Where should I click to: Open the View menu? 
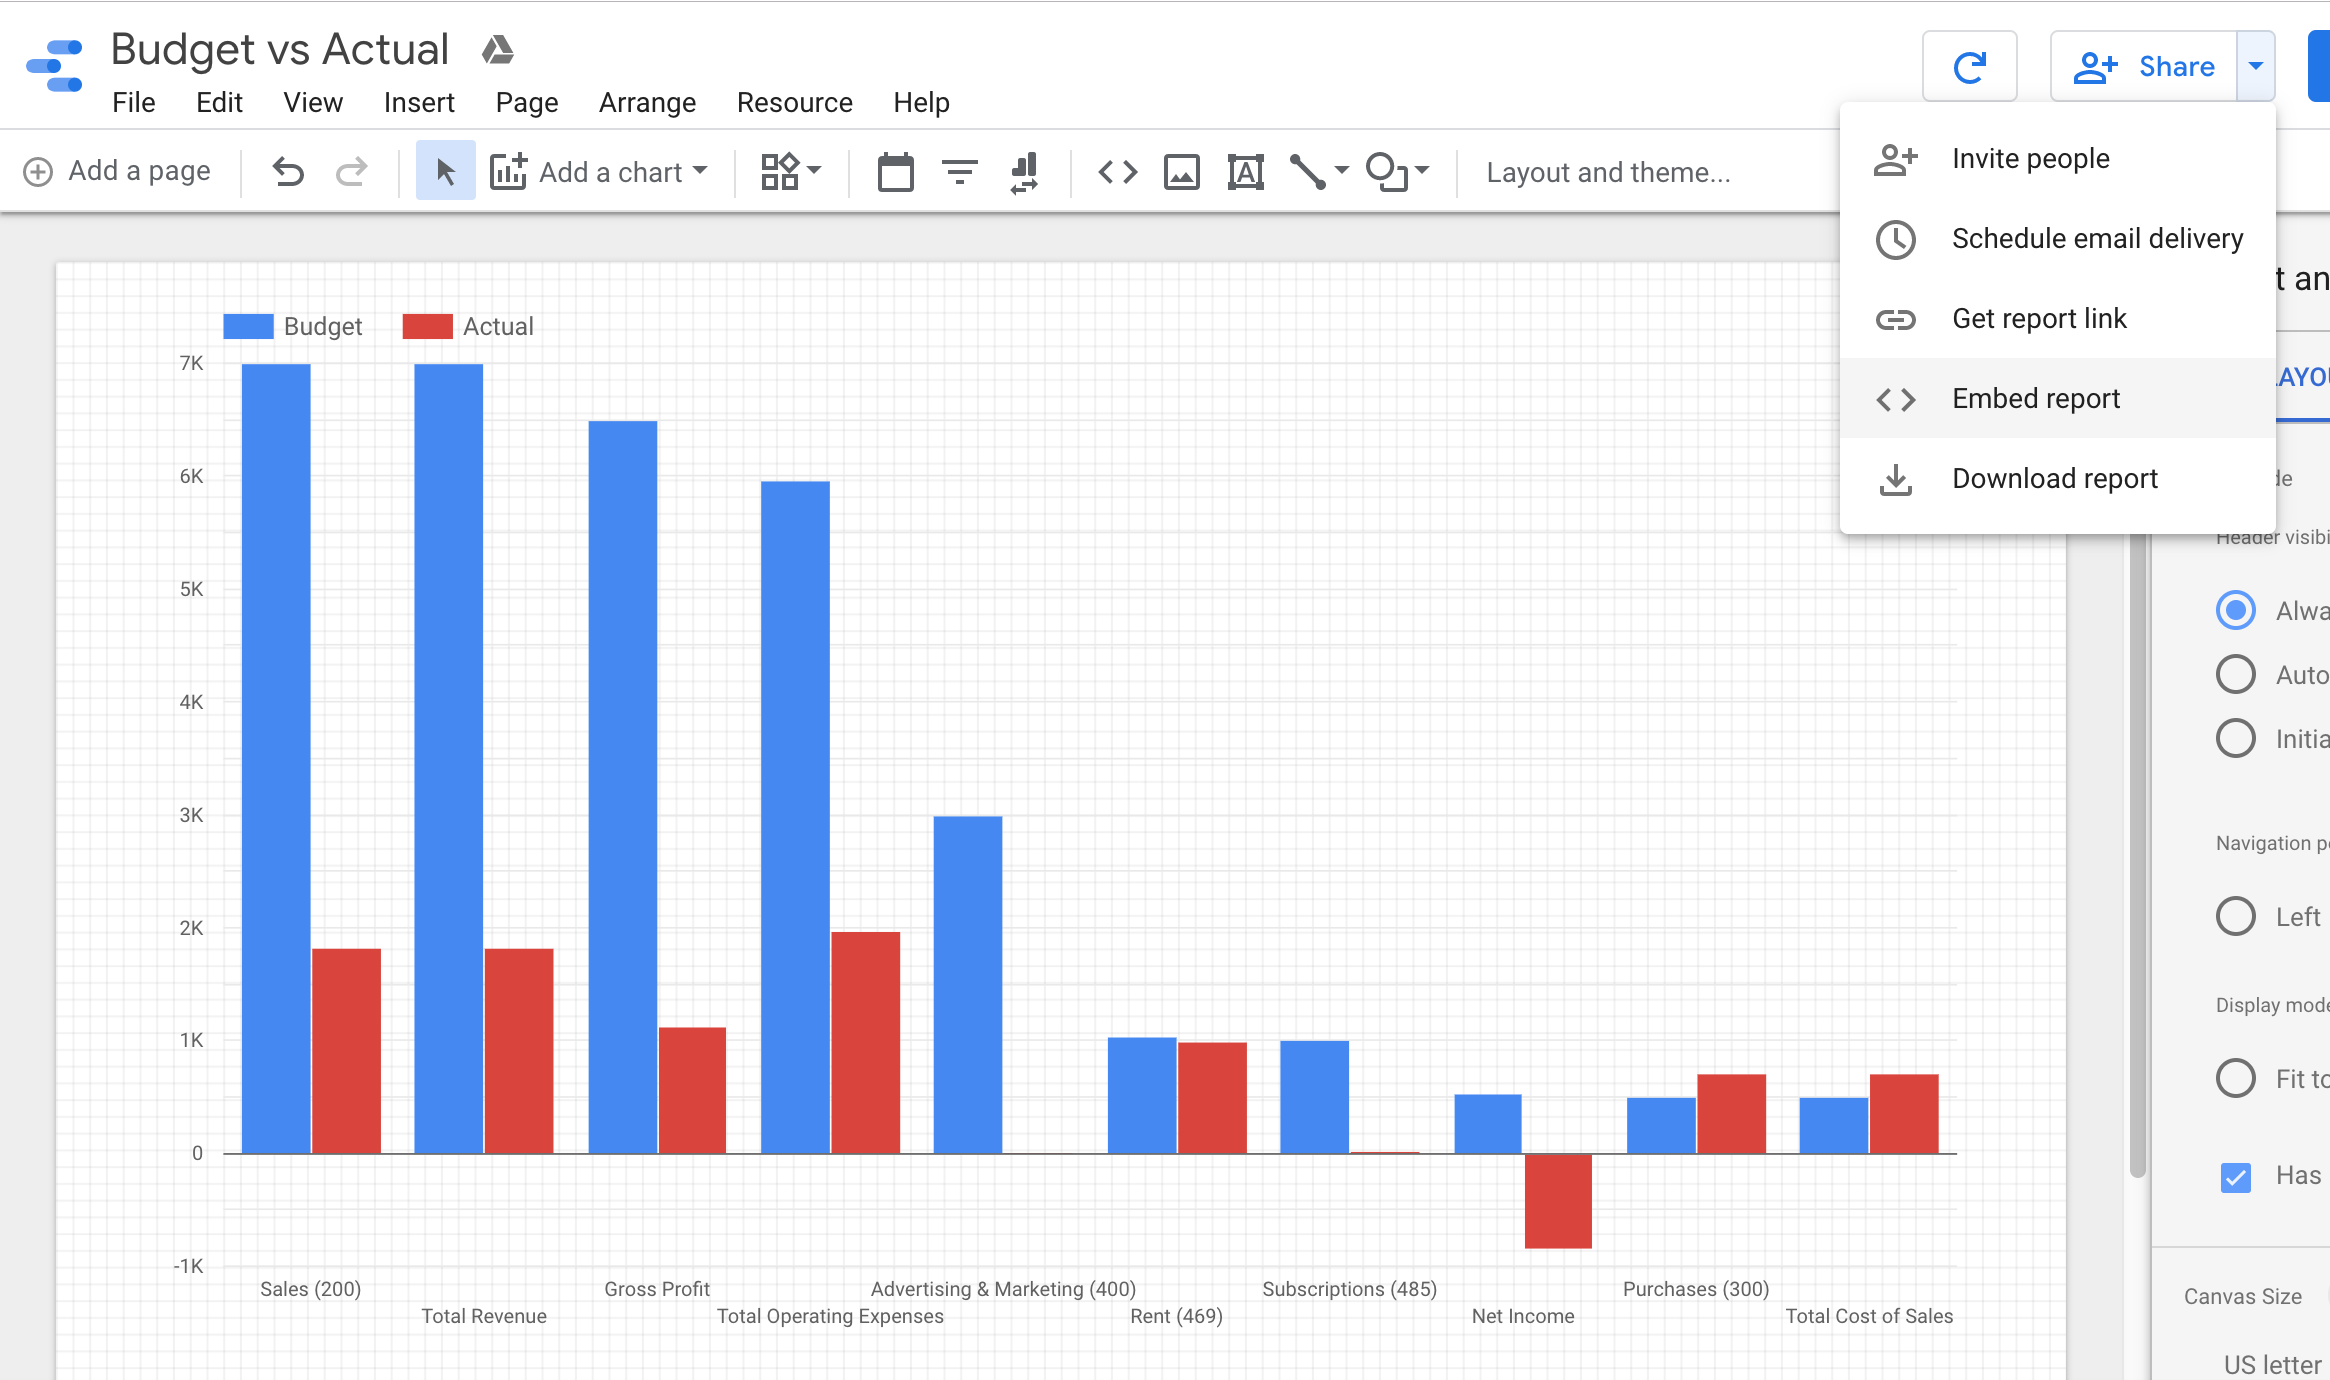pyautogui.click(x=313, y=103)
